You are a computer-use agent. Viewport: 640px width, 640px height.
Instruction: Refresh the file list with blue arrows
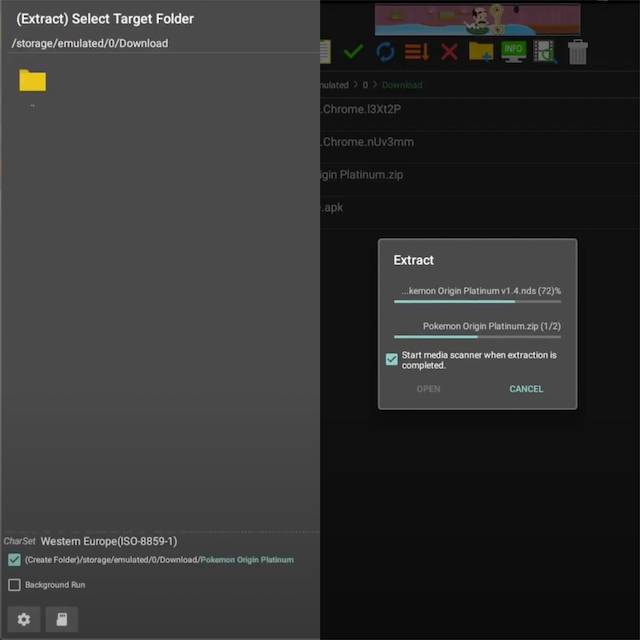[x=385, y=52]
